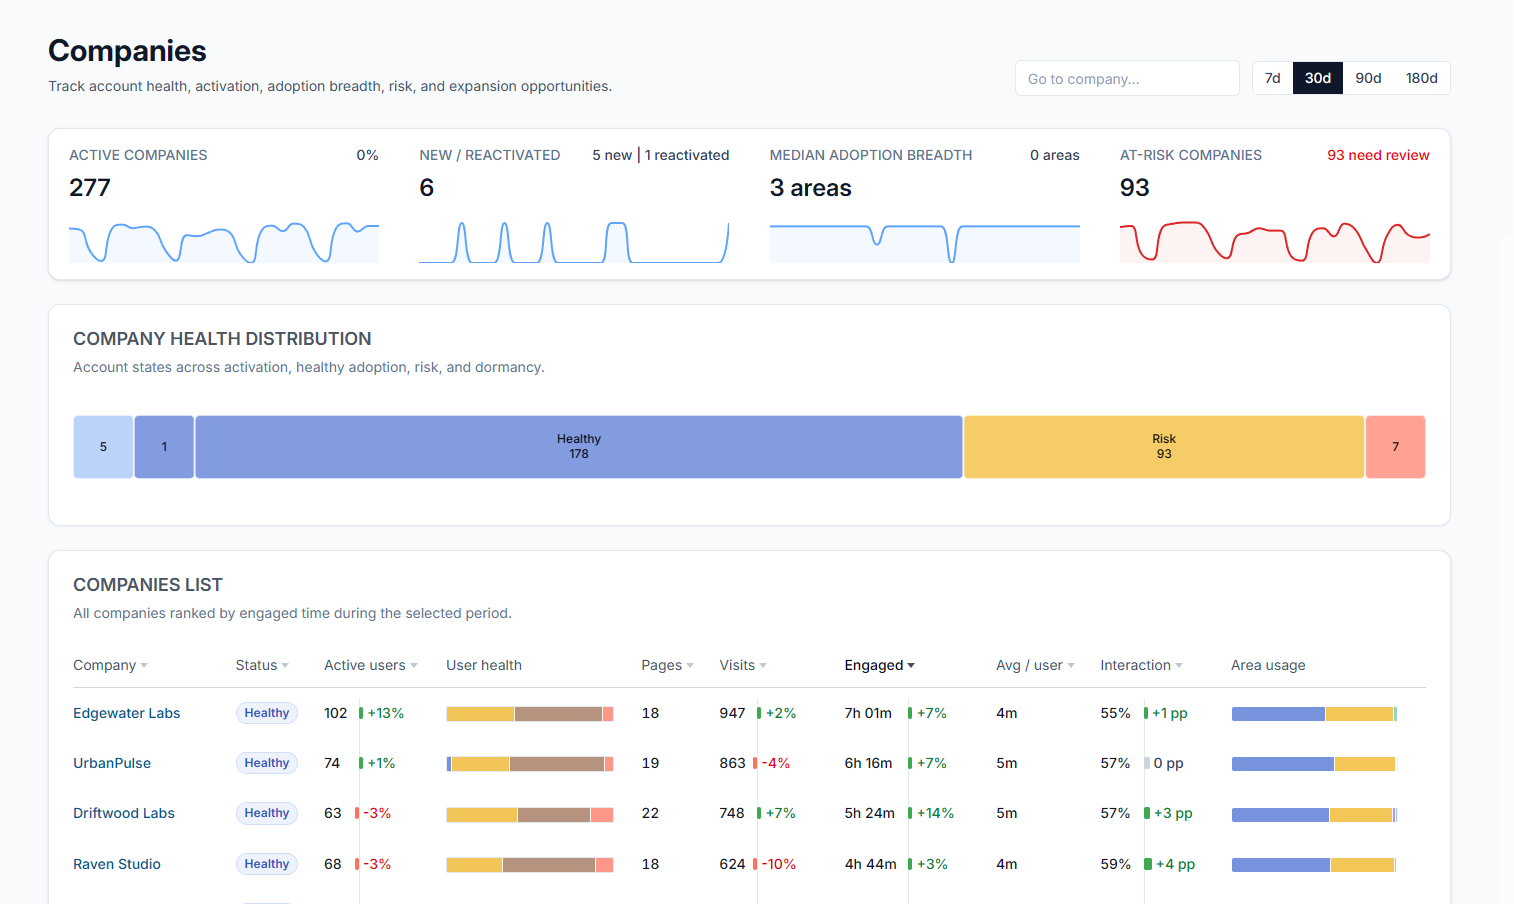Click the 277 active companies value
The height and width of the screenshot is (904, 1514).
(90, 188)
